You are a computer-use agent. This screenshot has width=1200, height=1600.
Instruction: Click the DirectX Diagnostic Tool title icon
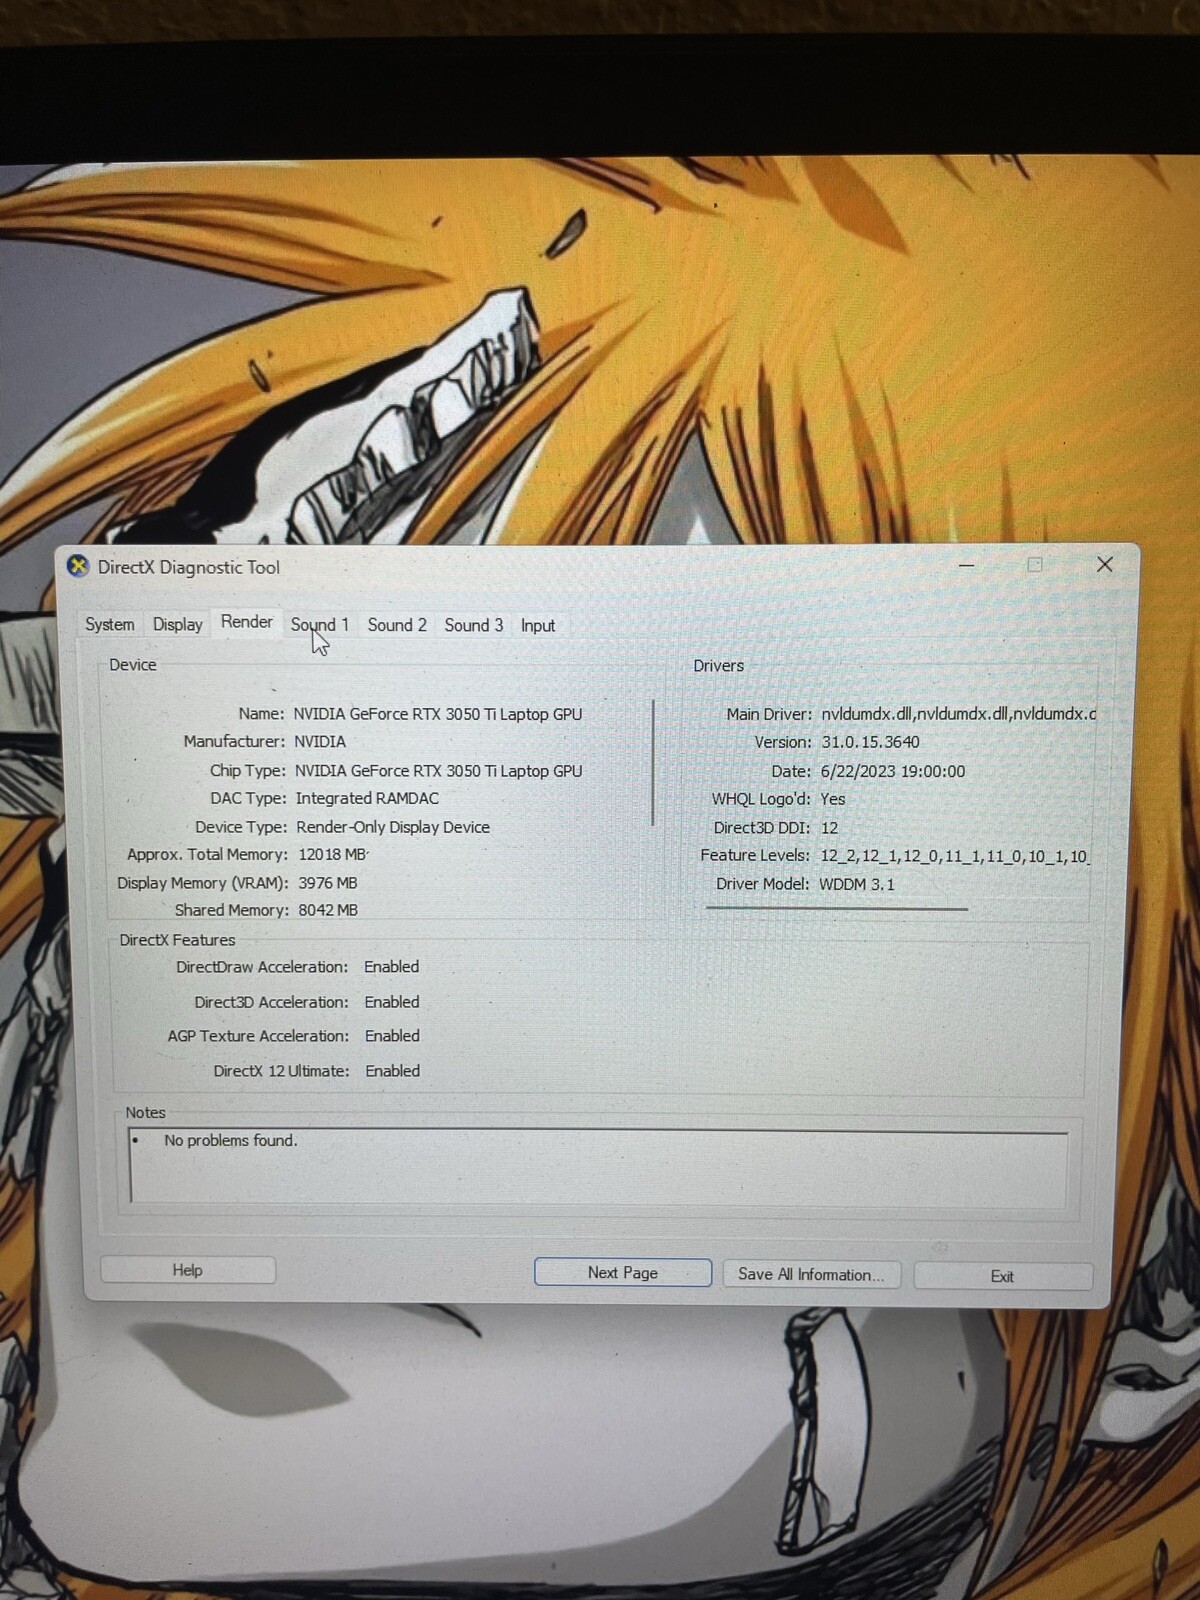[x=78, y=566]
